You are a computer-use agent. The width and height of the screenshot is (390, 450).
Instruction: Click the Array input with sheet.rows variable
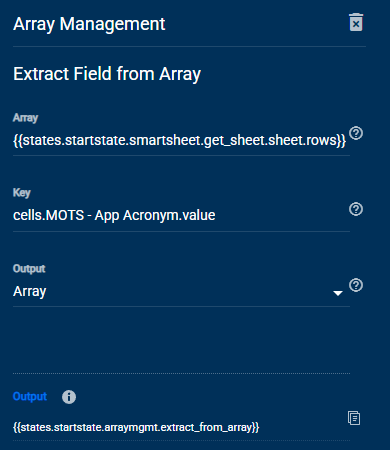(x=179, y=140)
